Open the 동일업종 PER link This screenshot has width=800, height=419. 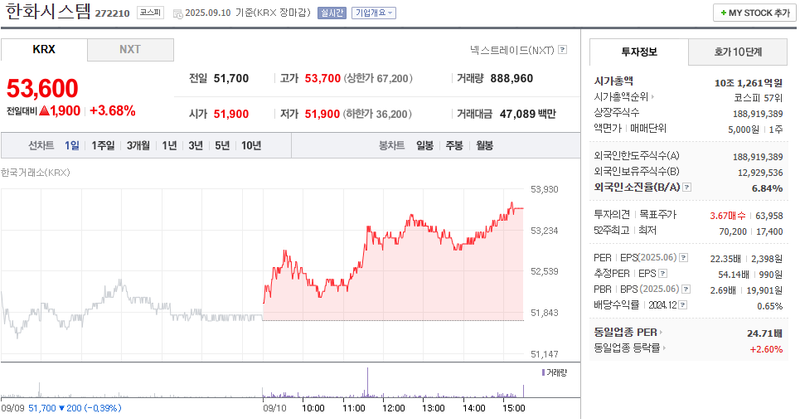(628, 332)
